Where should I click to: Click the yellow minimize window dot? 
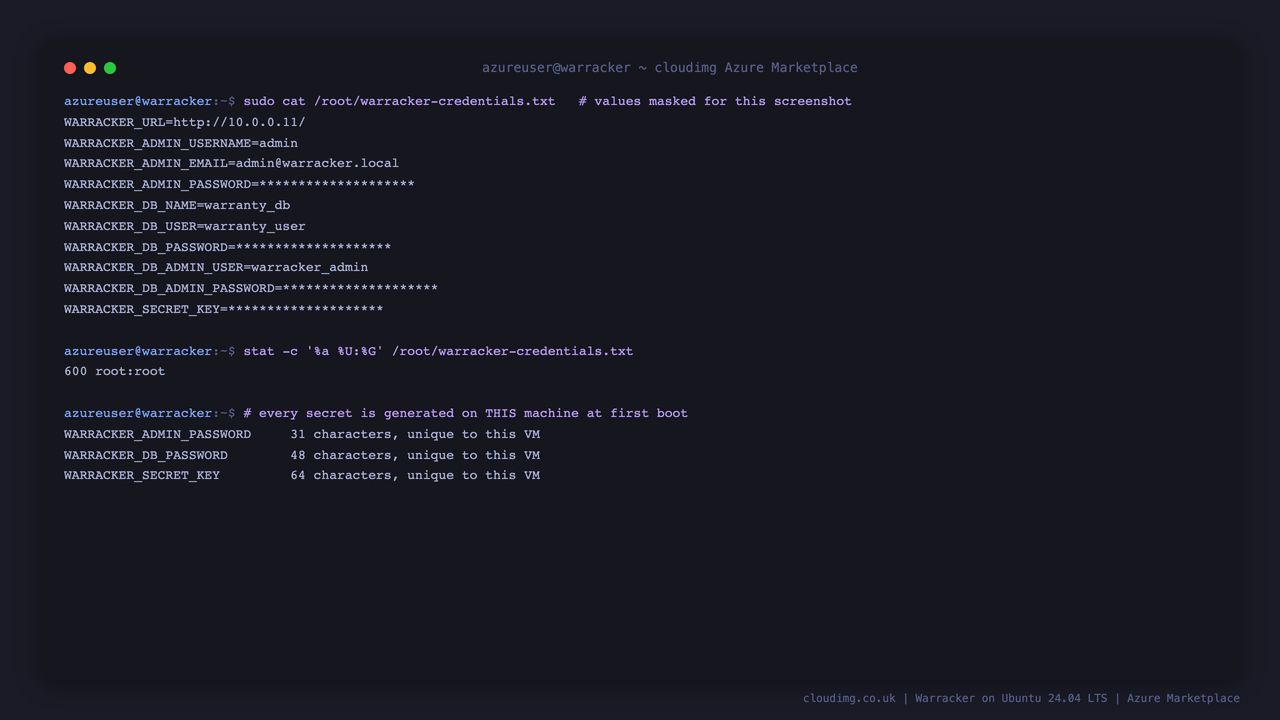pos(90,68)
